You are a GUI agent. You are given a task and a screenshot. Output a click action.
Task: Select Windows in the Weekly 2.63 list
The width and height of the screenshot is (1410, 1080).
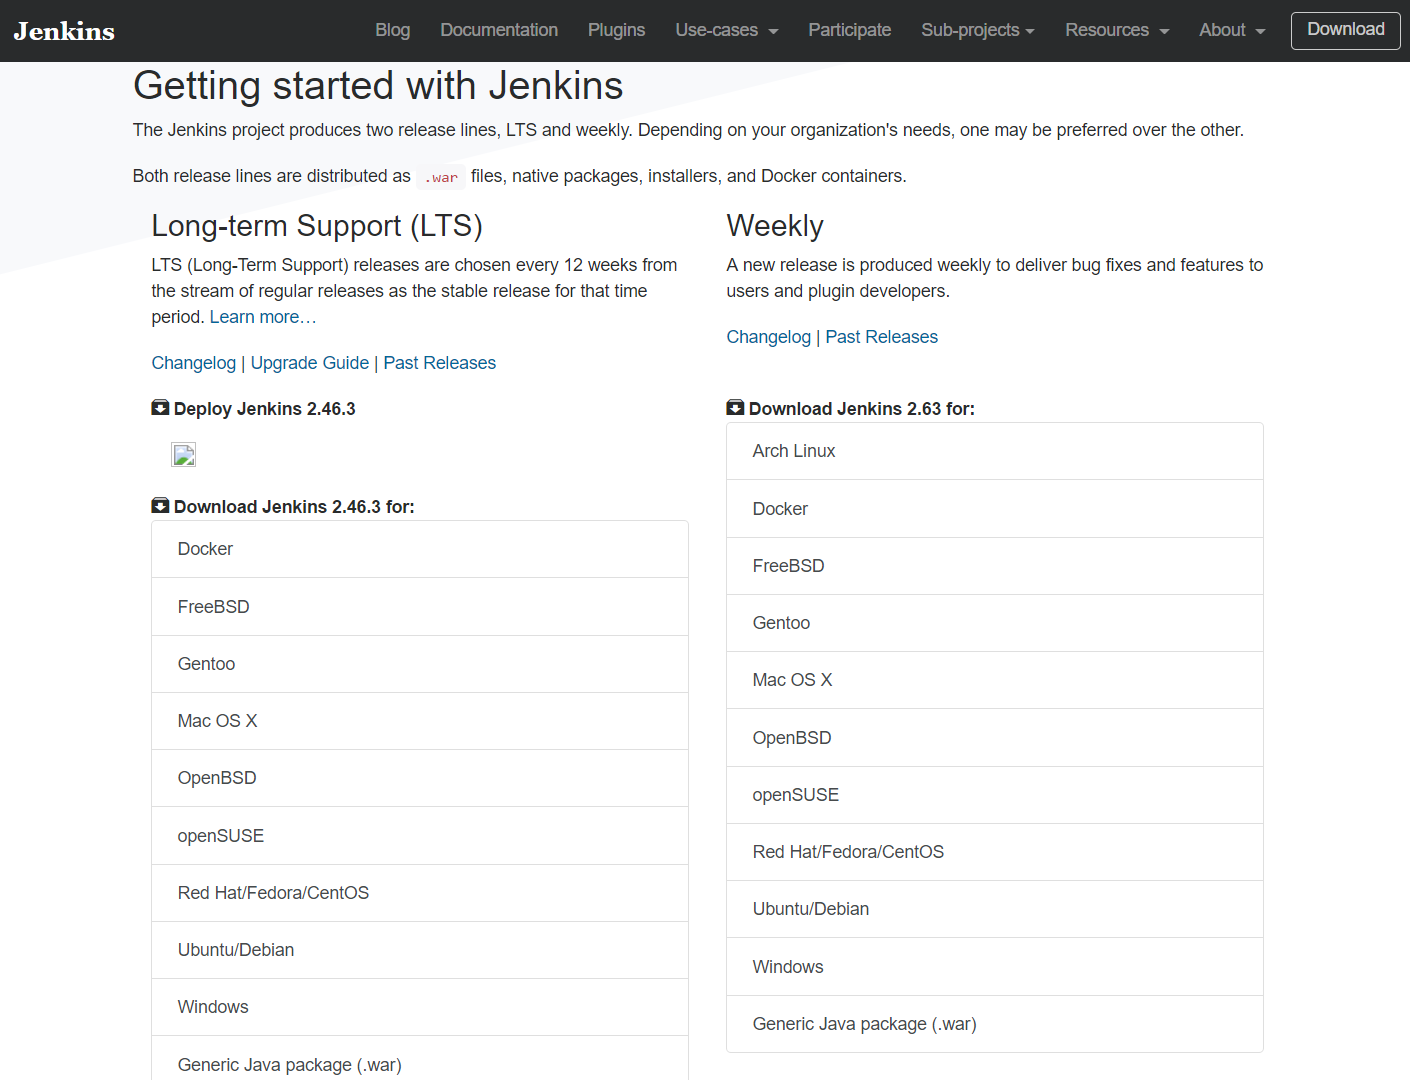coord(995,967)
